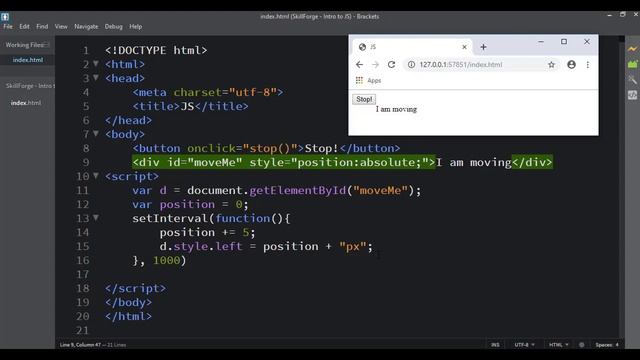Click the Working Files header label

pos(24,45)
